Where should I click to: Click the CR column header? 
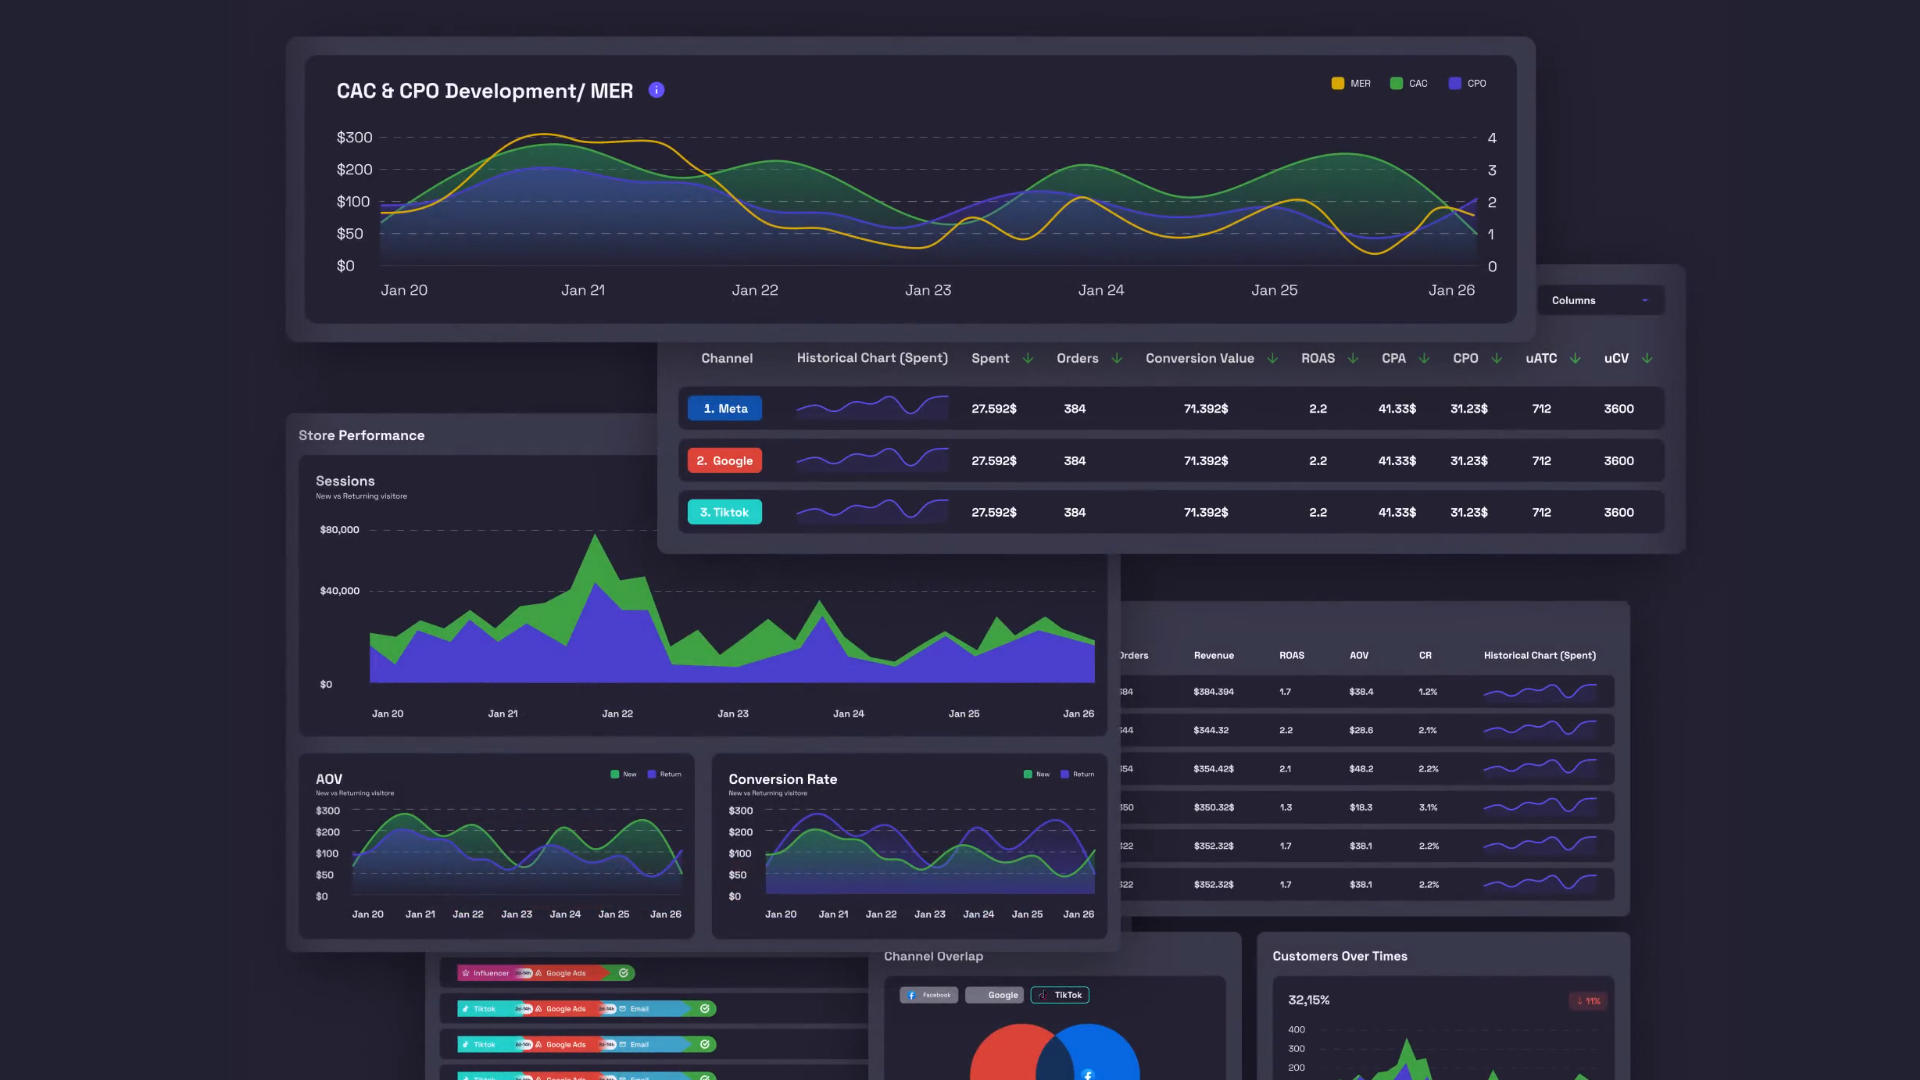point(1425,656)
